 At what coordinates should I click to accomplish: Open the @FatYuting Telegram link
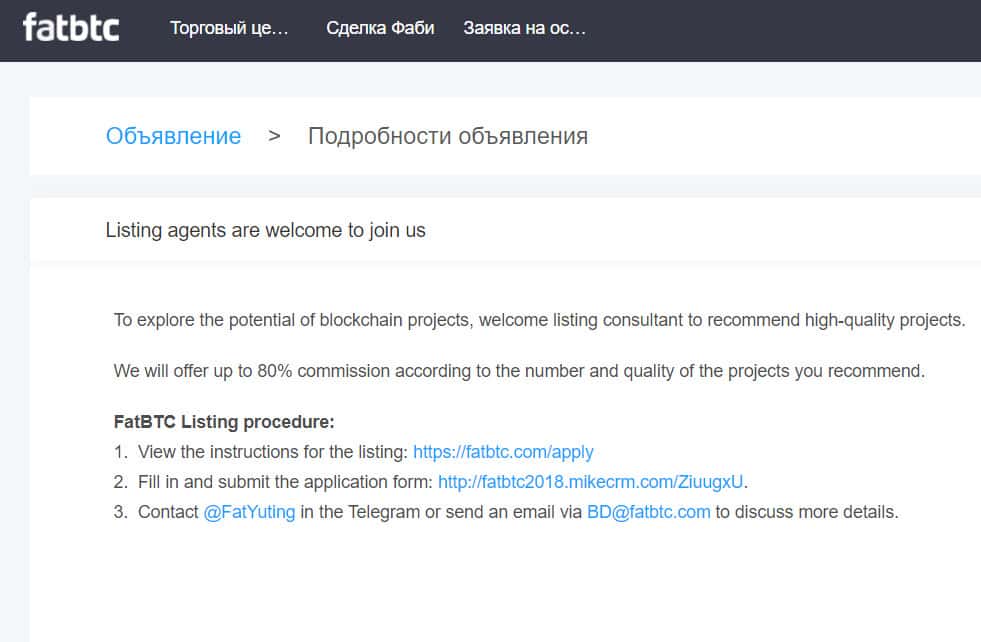(x=249, y=513)
